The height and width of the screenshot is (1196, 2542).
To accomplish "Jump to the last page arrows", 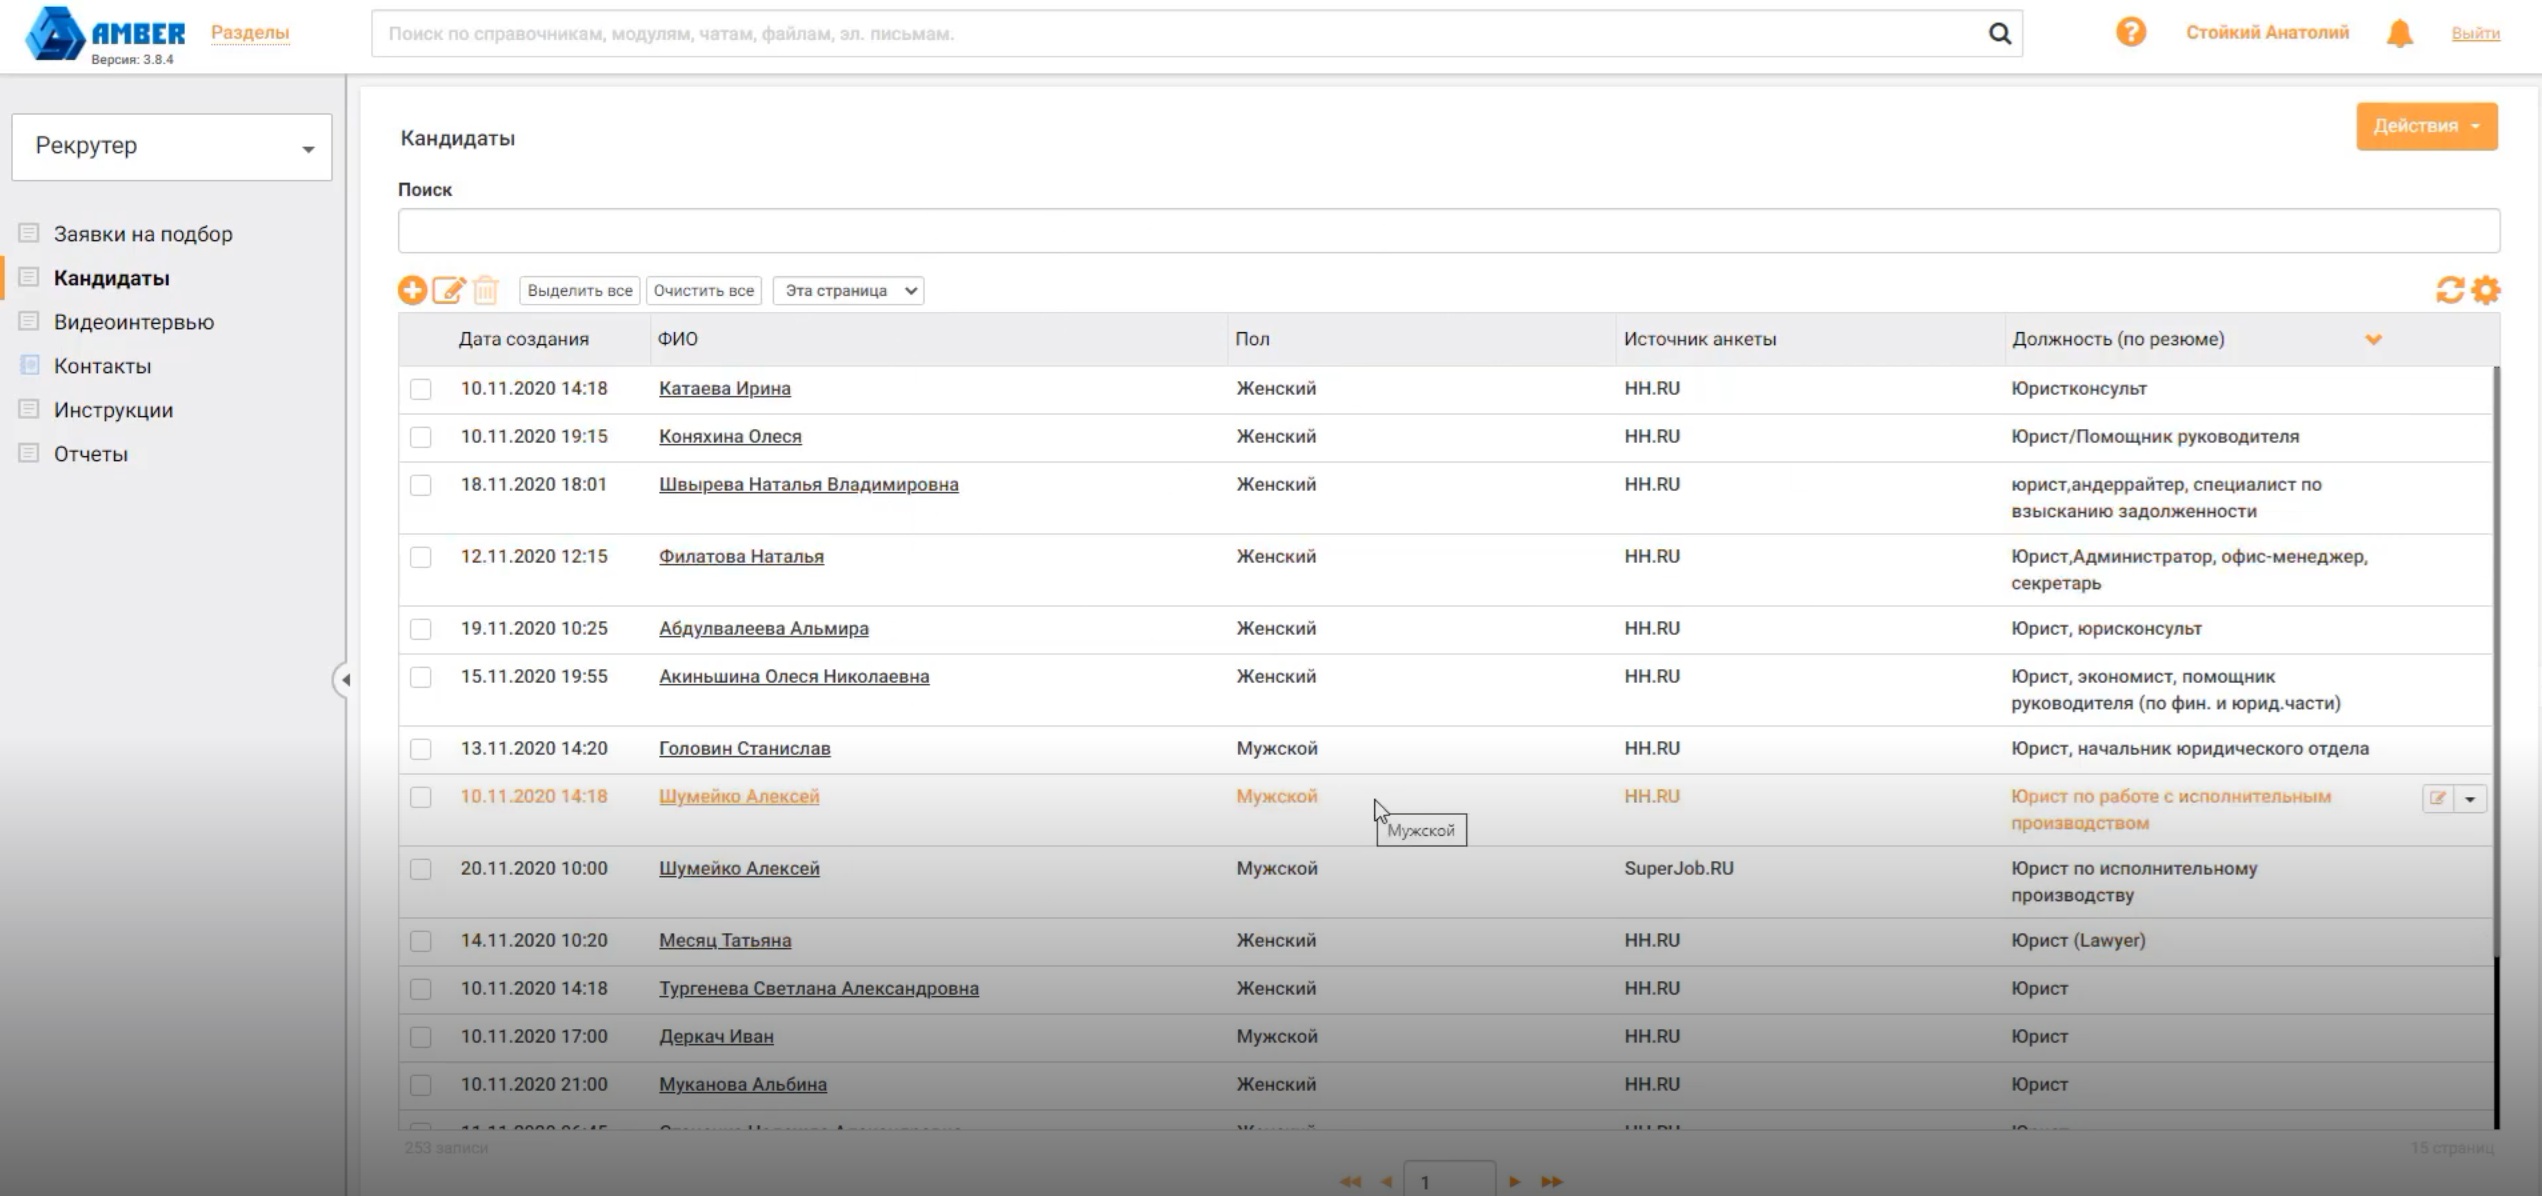I will [x=1551, y=1181].
